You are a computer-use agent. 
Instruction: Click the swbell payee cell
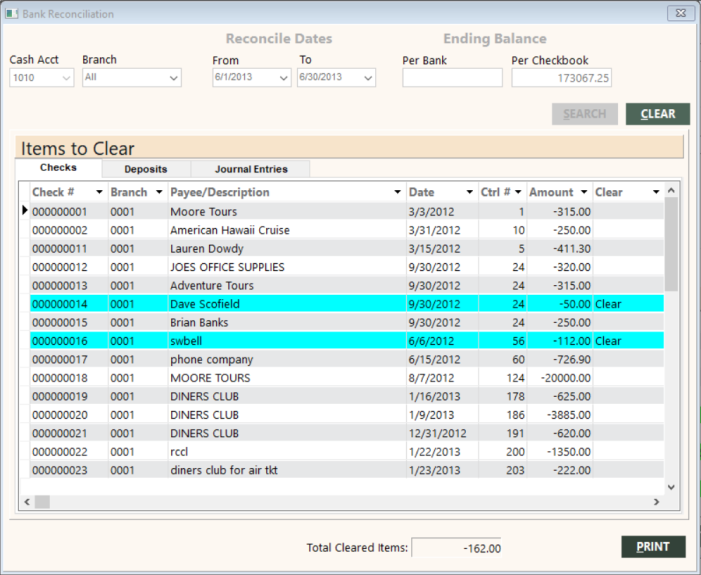[x=287, y=341]
